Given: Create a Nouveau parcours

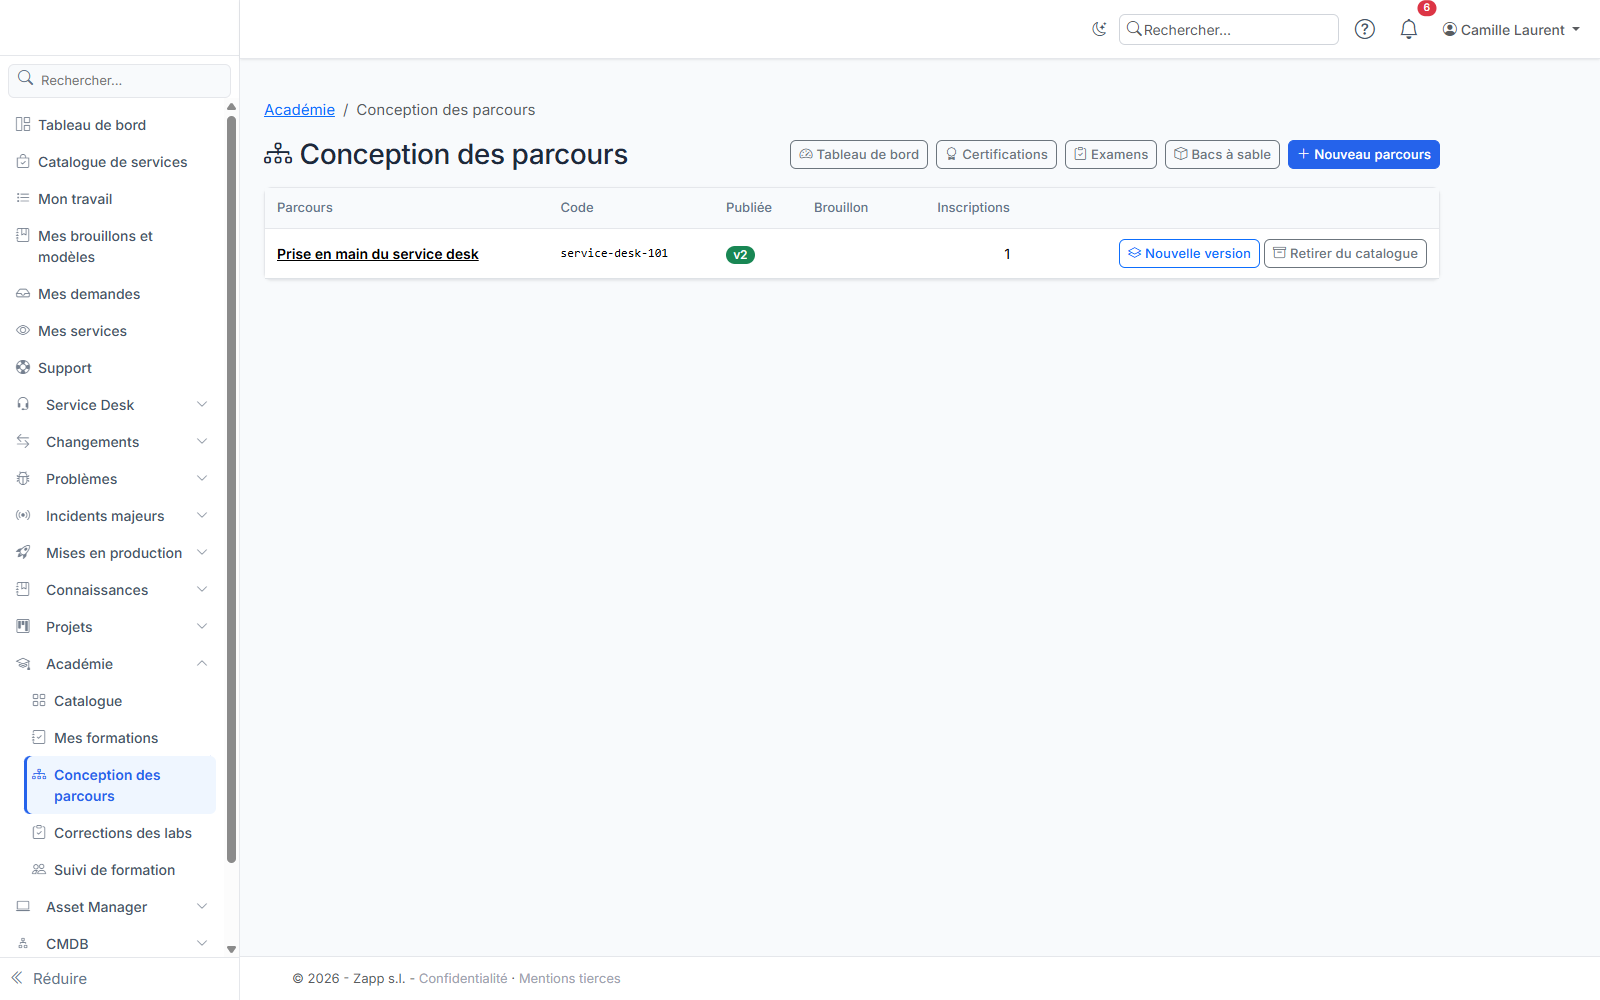Looking at the screenshot, I should click(1364, 154).
